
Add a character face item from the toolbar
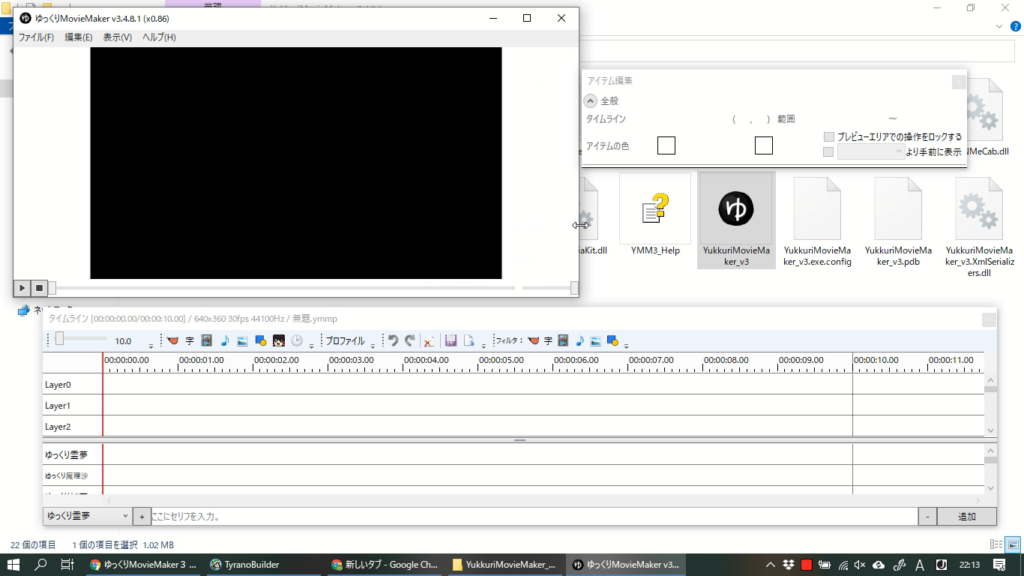pyautogui.click(x=279, y=341)
